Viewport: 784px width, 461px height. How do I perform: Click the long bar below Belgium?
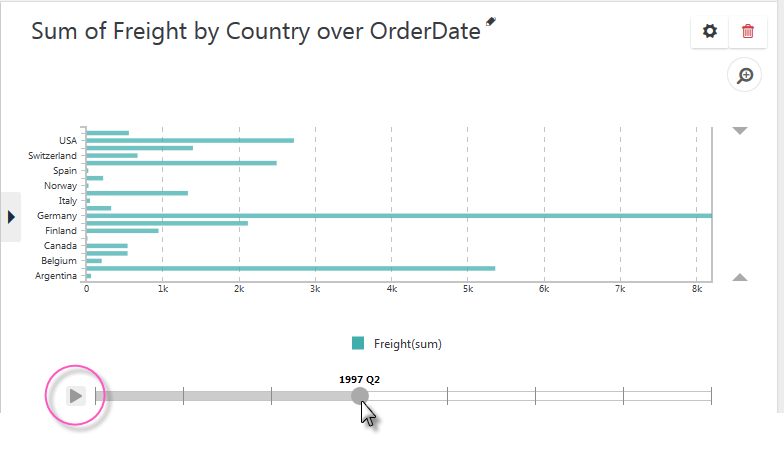[x=290, y=268]
